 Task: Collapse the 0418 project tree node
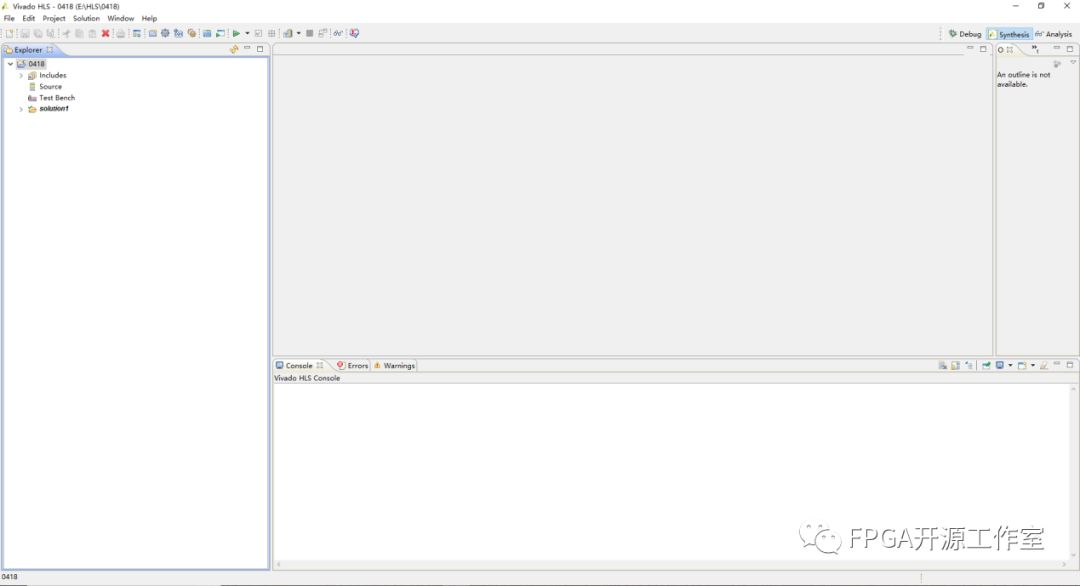tap(10, 64)
